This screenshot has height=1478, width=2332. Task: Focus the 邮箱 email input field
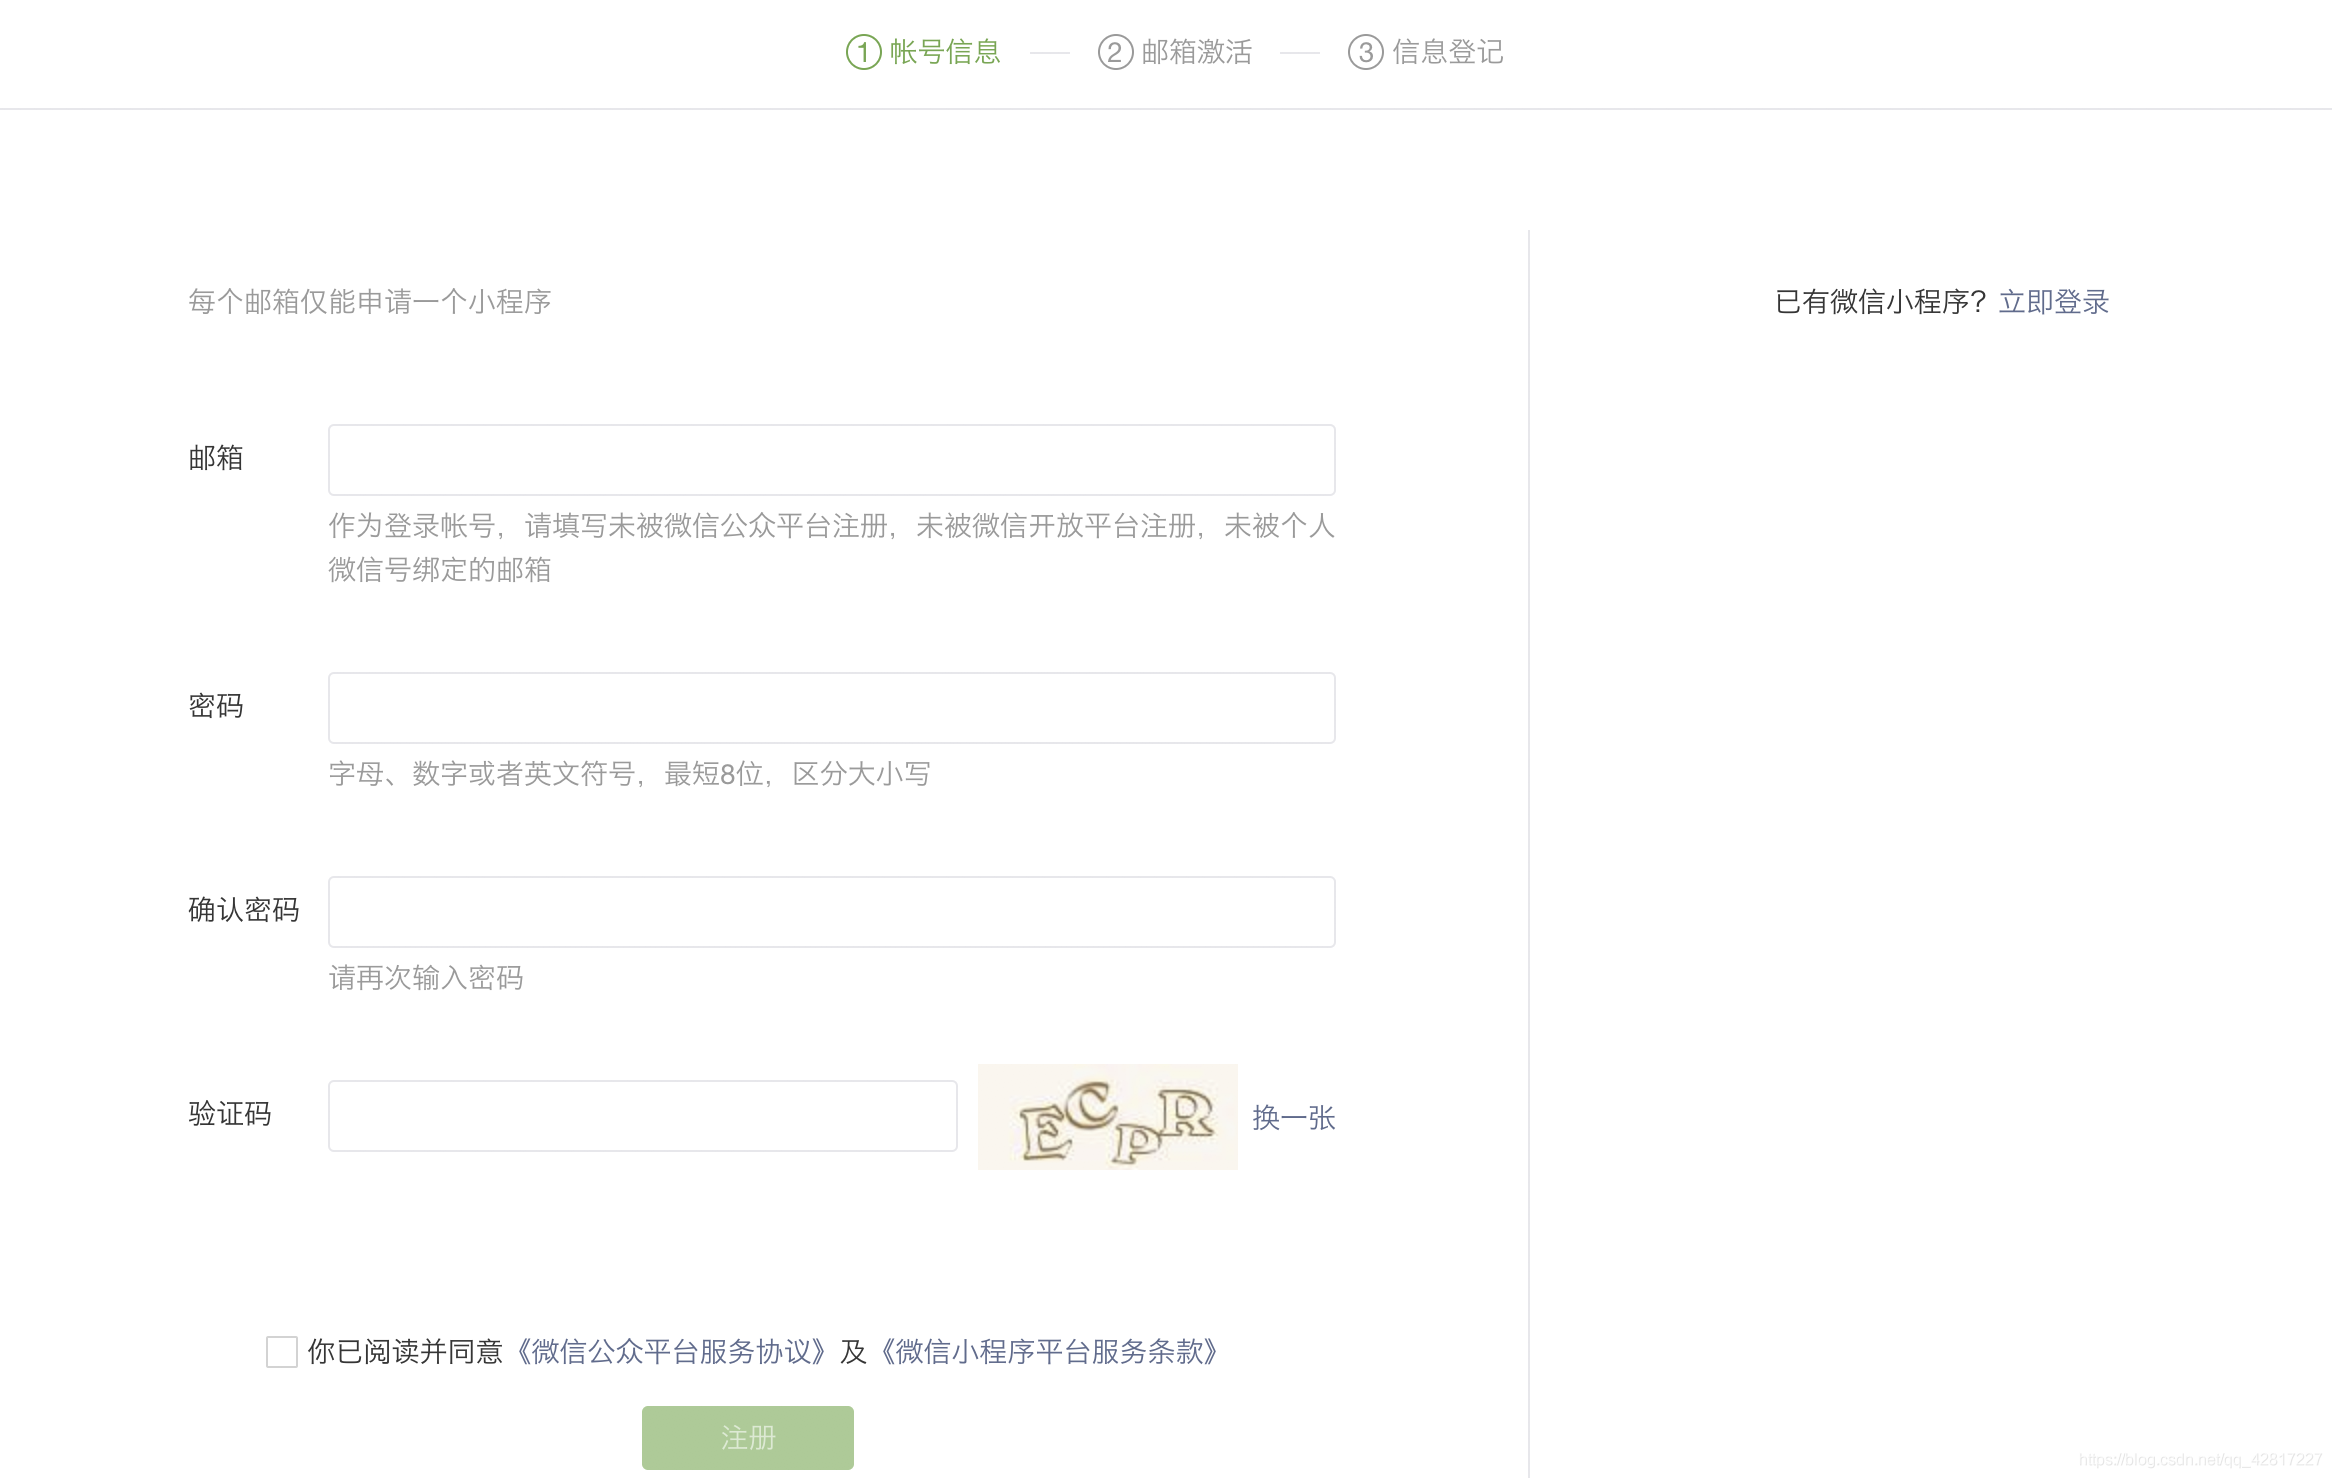click(x=830, y=459)
